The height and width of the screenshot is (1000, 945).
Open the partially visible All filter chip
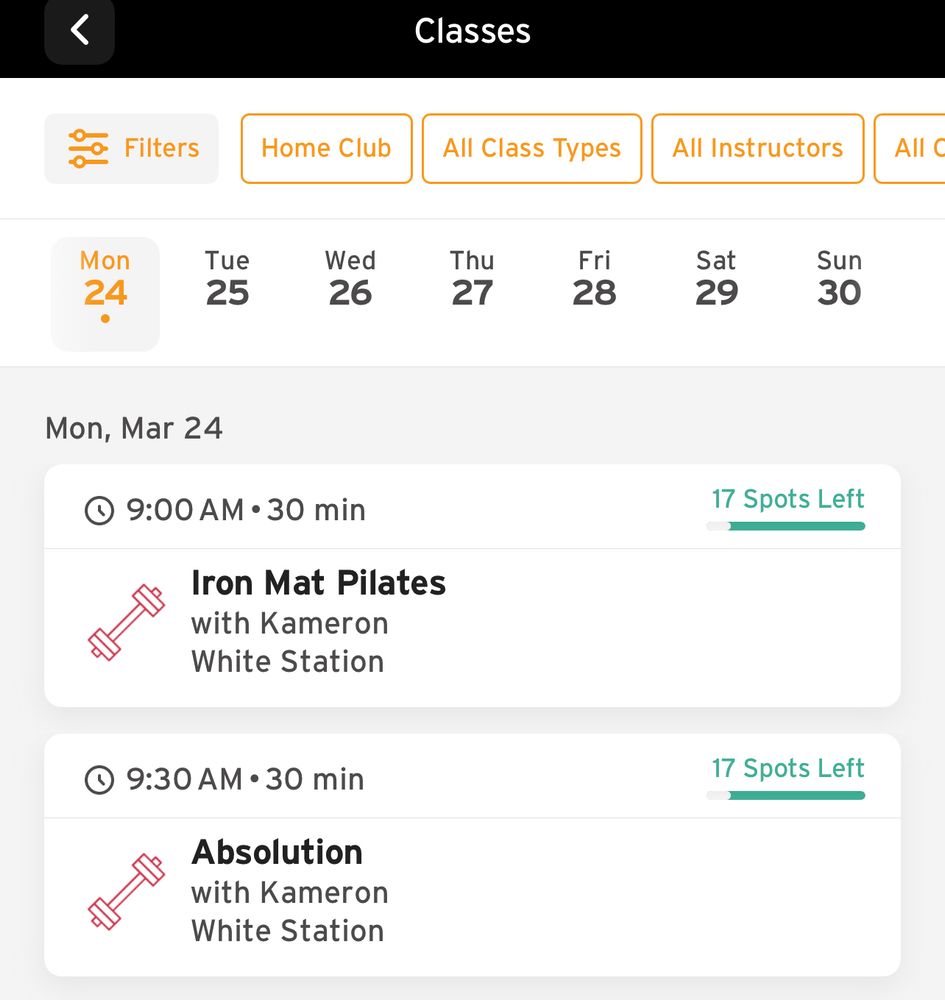(911, 149)
